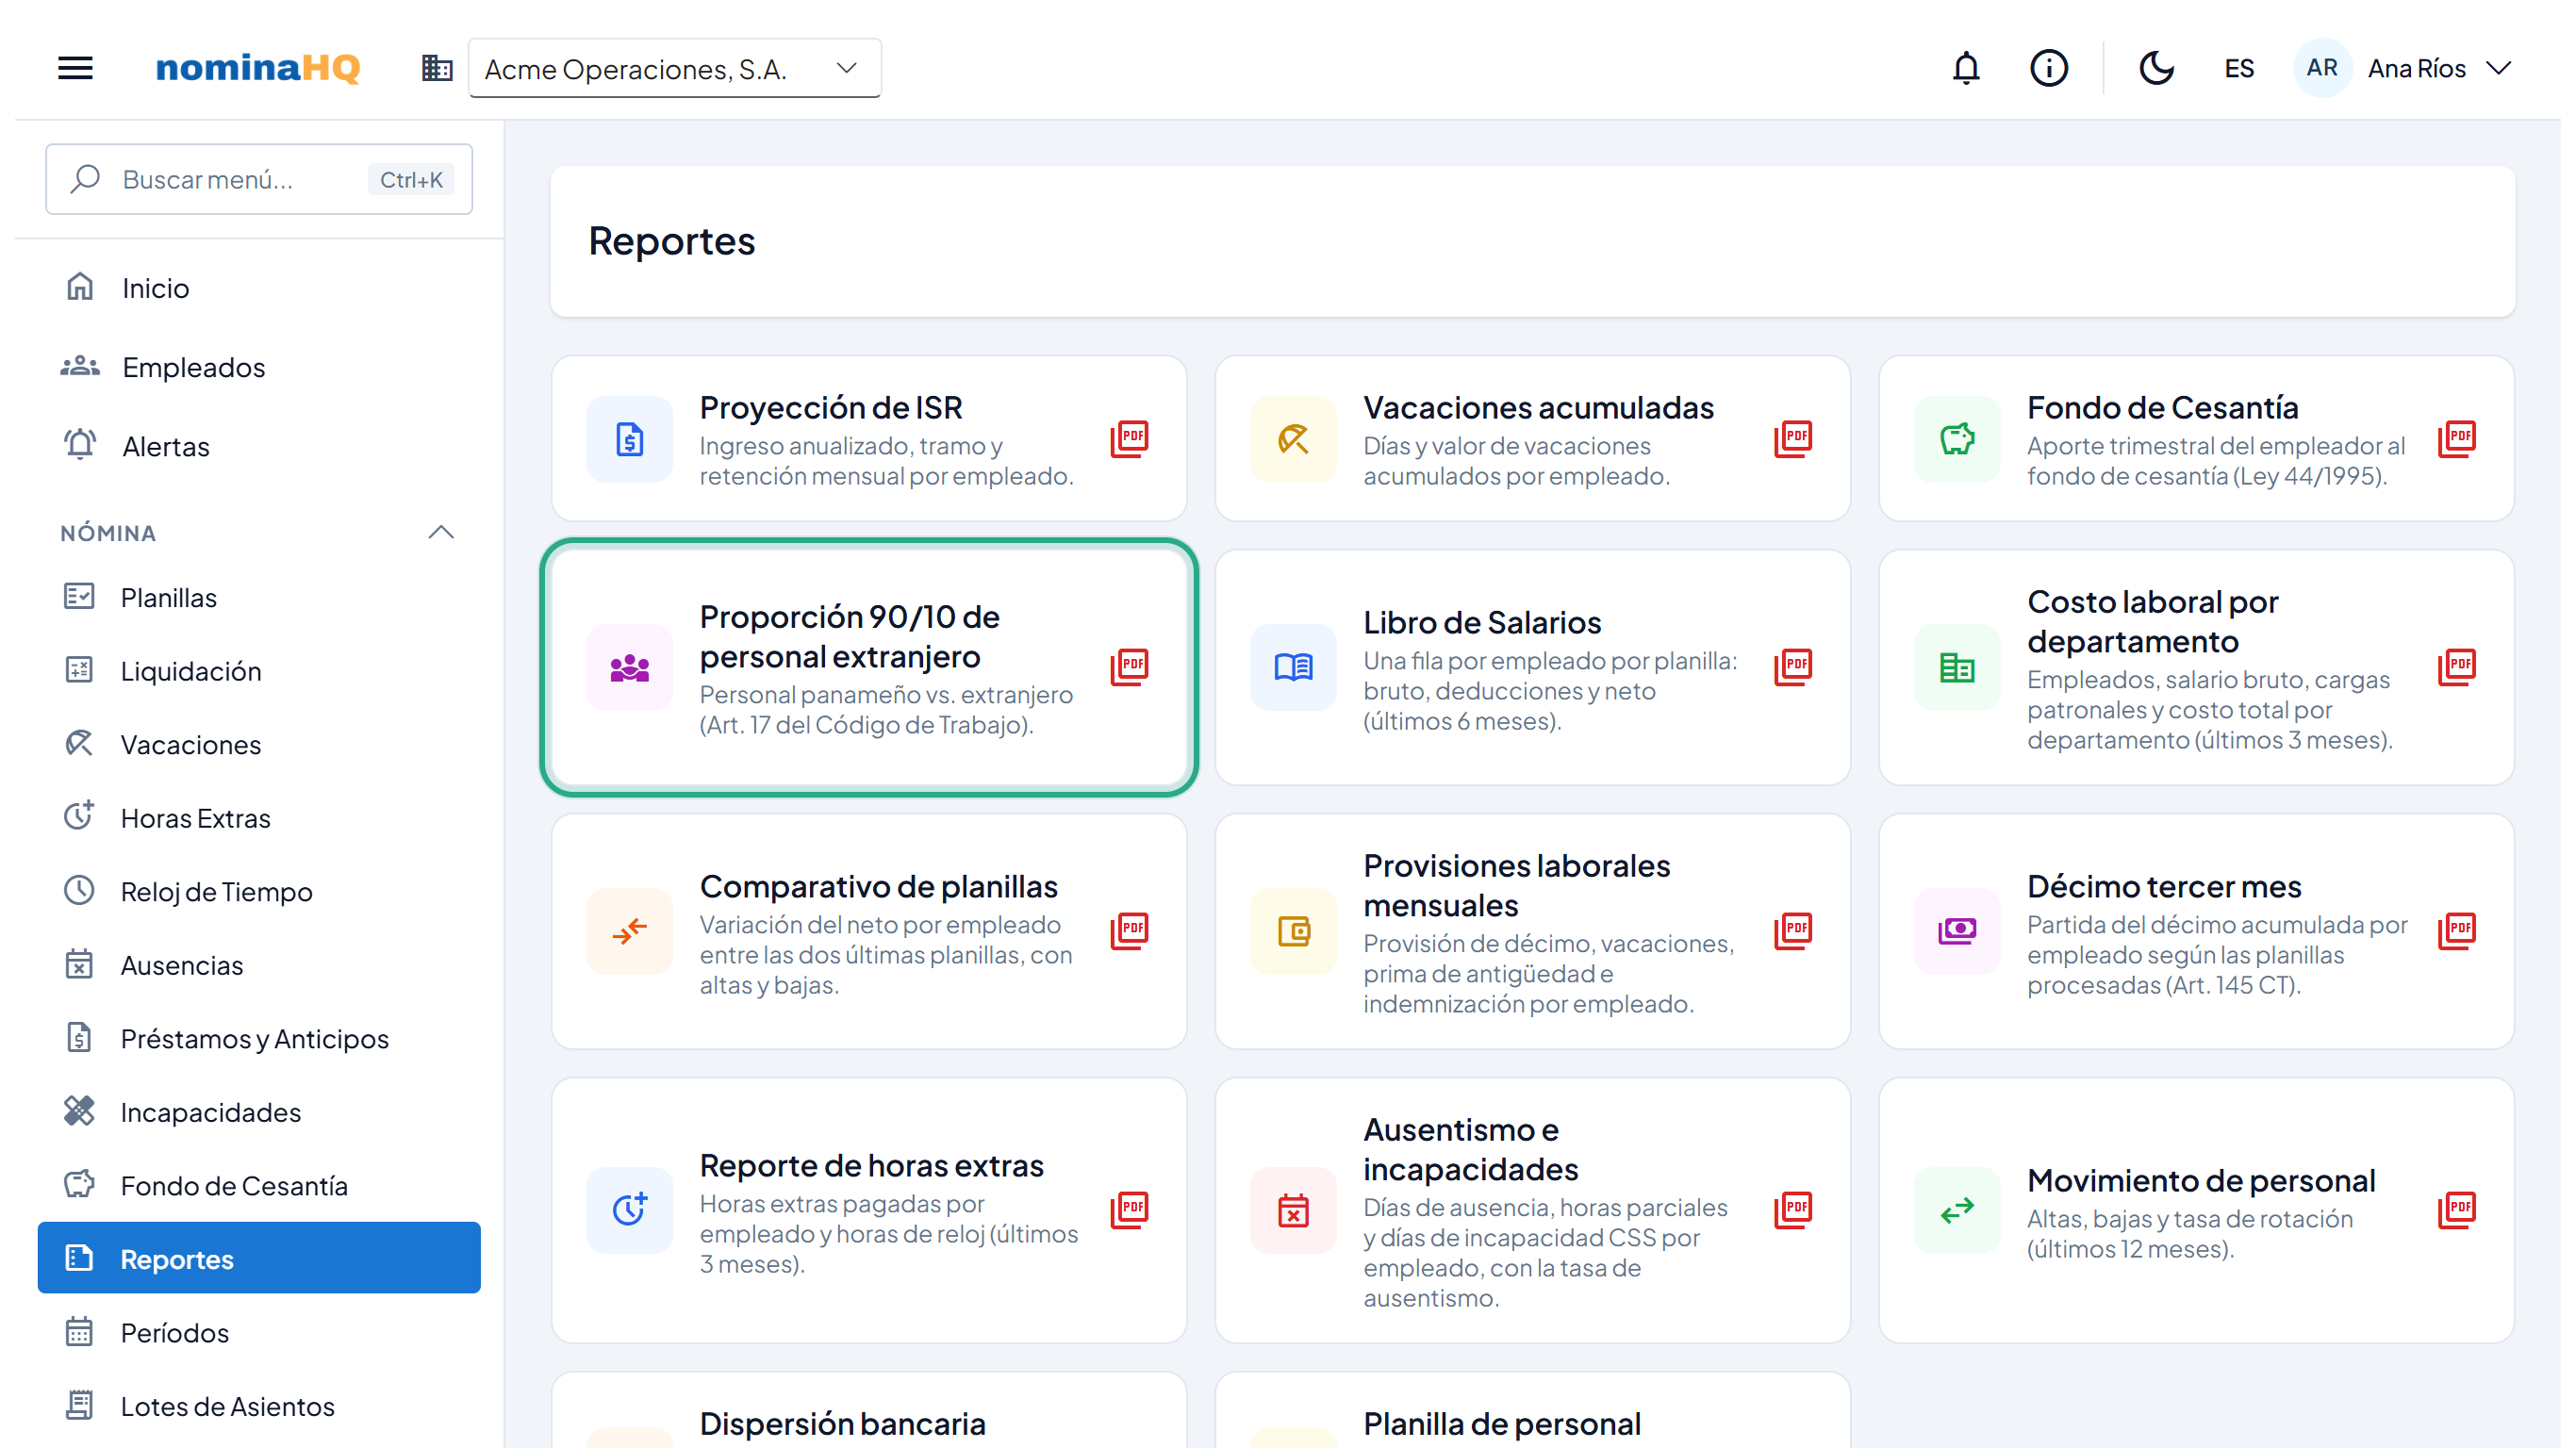The width and height of the screenshot is (2576, 1448).
Task: Focus the Buscar menú search field
Action: pos(259,179)
